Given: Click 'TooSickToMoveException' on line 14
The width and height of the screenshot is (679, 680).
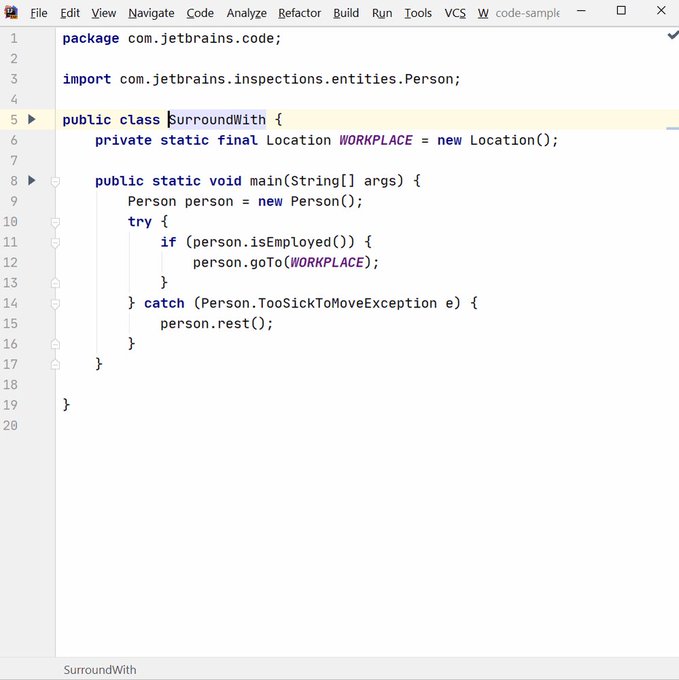Looking at the screenshot, I should (347, 303).
